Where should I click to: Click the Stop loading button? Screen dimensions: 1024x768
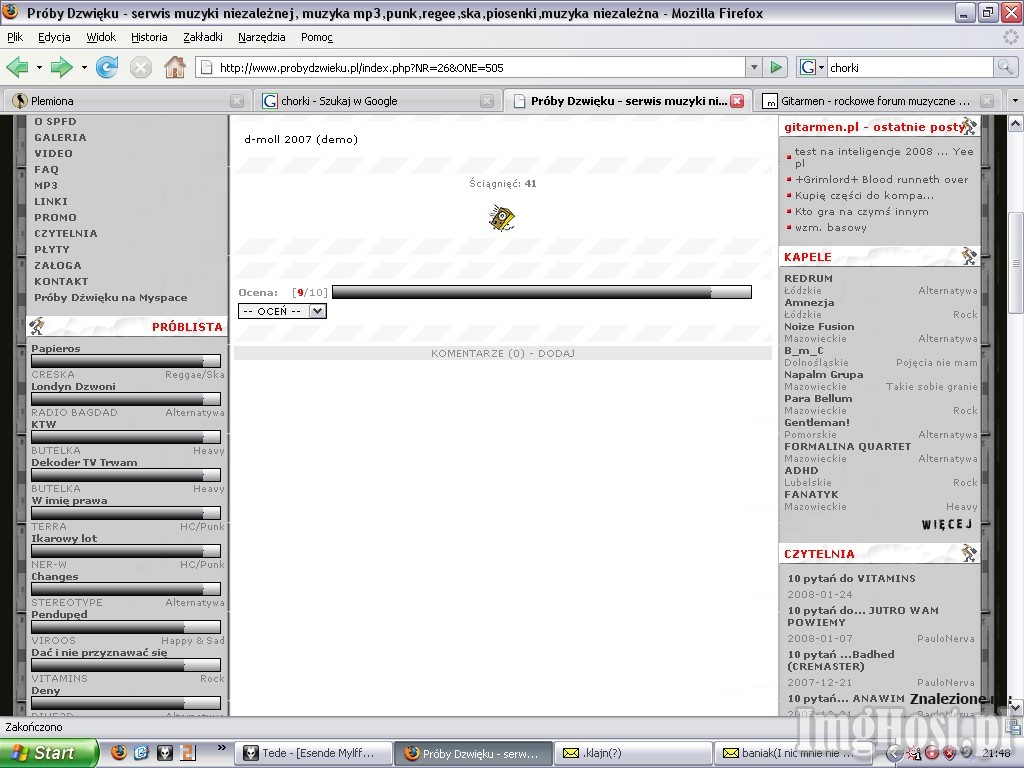click(x=140, y=67)
